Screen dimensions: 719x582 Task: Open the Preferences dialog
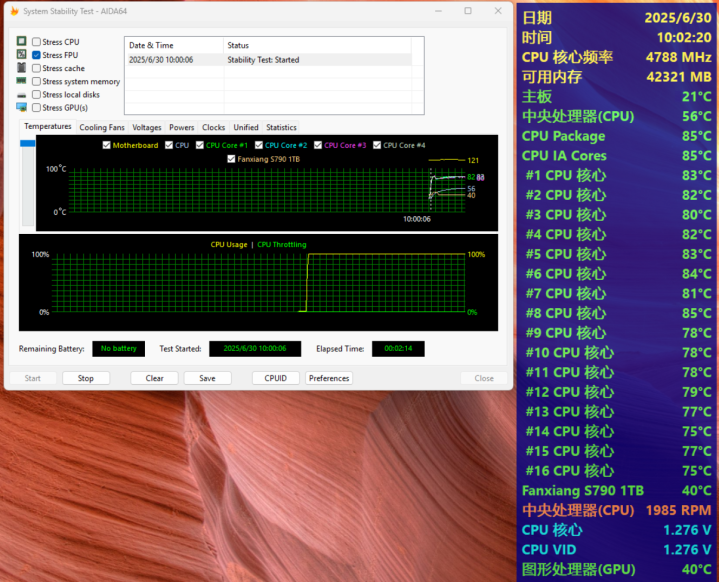click(x=329, y=378)
